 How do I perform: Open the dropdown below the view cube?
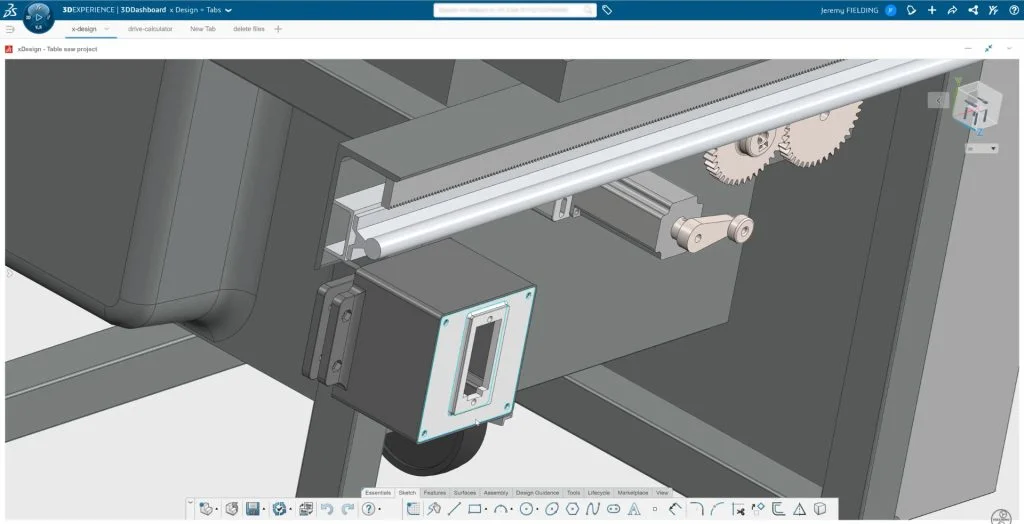point(981,148)
